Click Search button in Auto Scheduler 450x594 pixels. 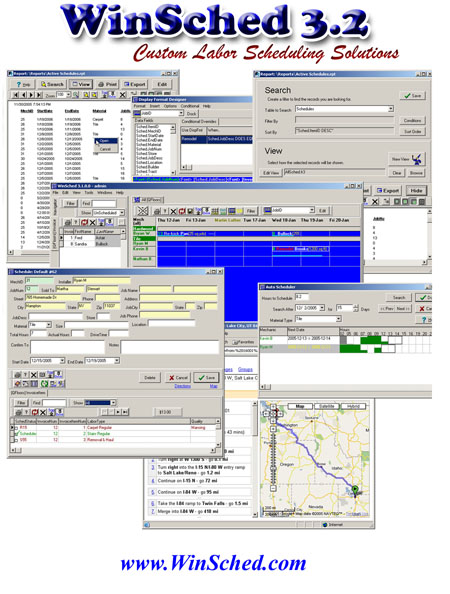[x=398, y=297]
